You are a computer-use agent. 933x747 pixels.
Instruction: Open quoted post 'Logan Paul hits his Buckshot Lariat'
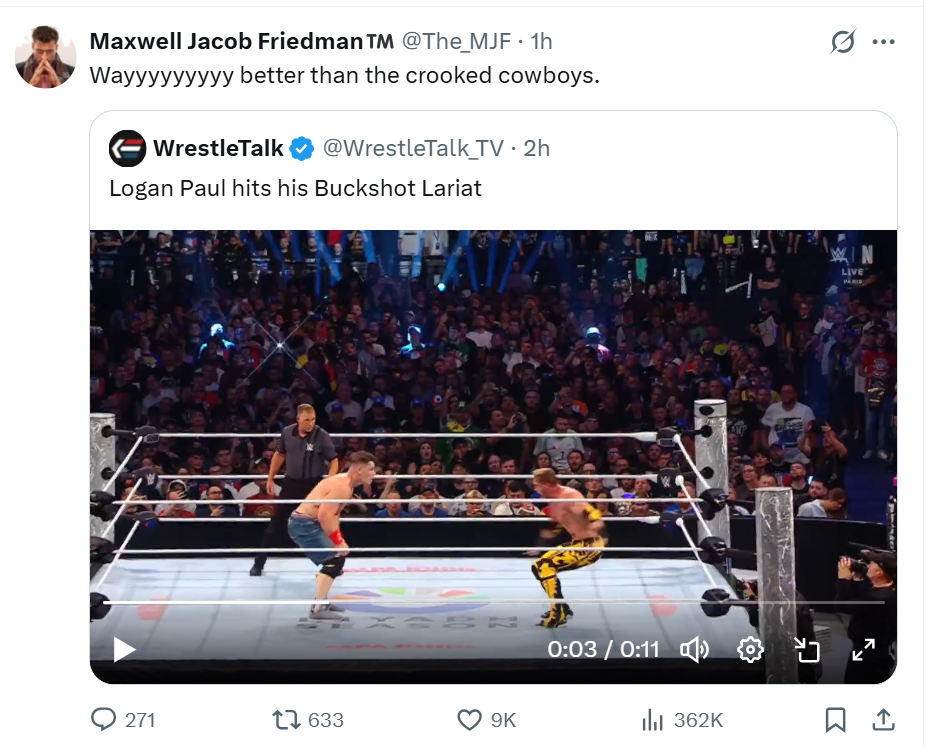tap(295, 188)
